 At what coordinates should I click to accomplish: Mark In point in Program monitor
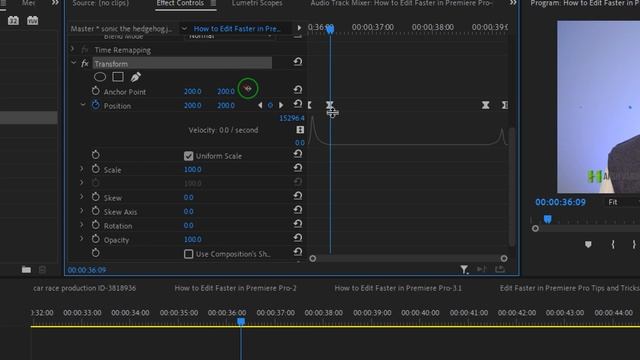(613, 244)
